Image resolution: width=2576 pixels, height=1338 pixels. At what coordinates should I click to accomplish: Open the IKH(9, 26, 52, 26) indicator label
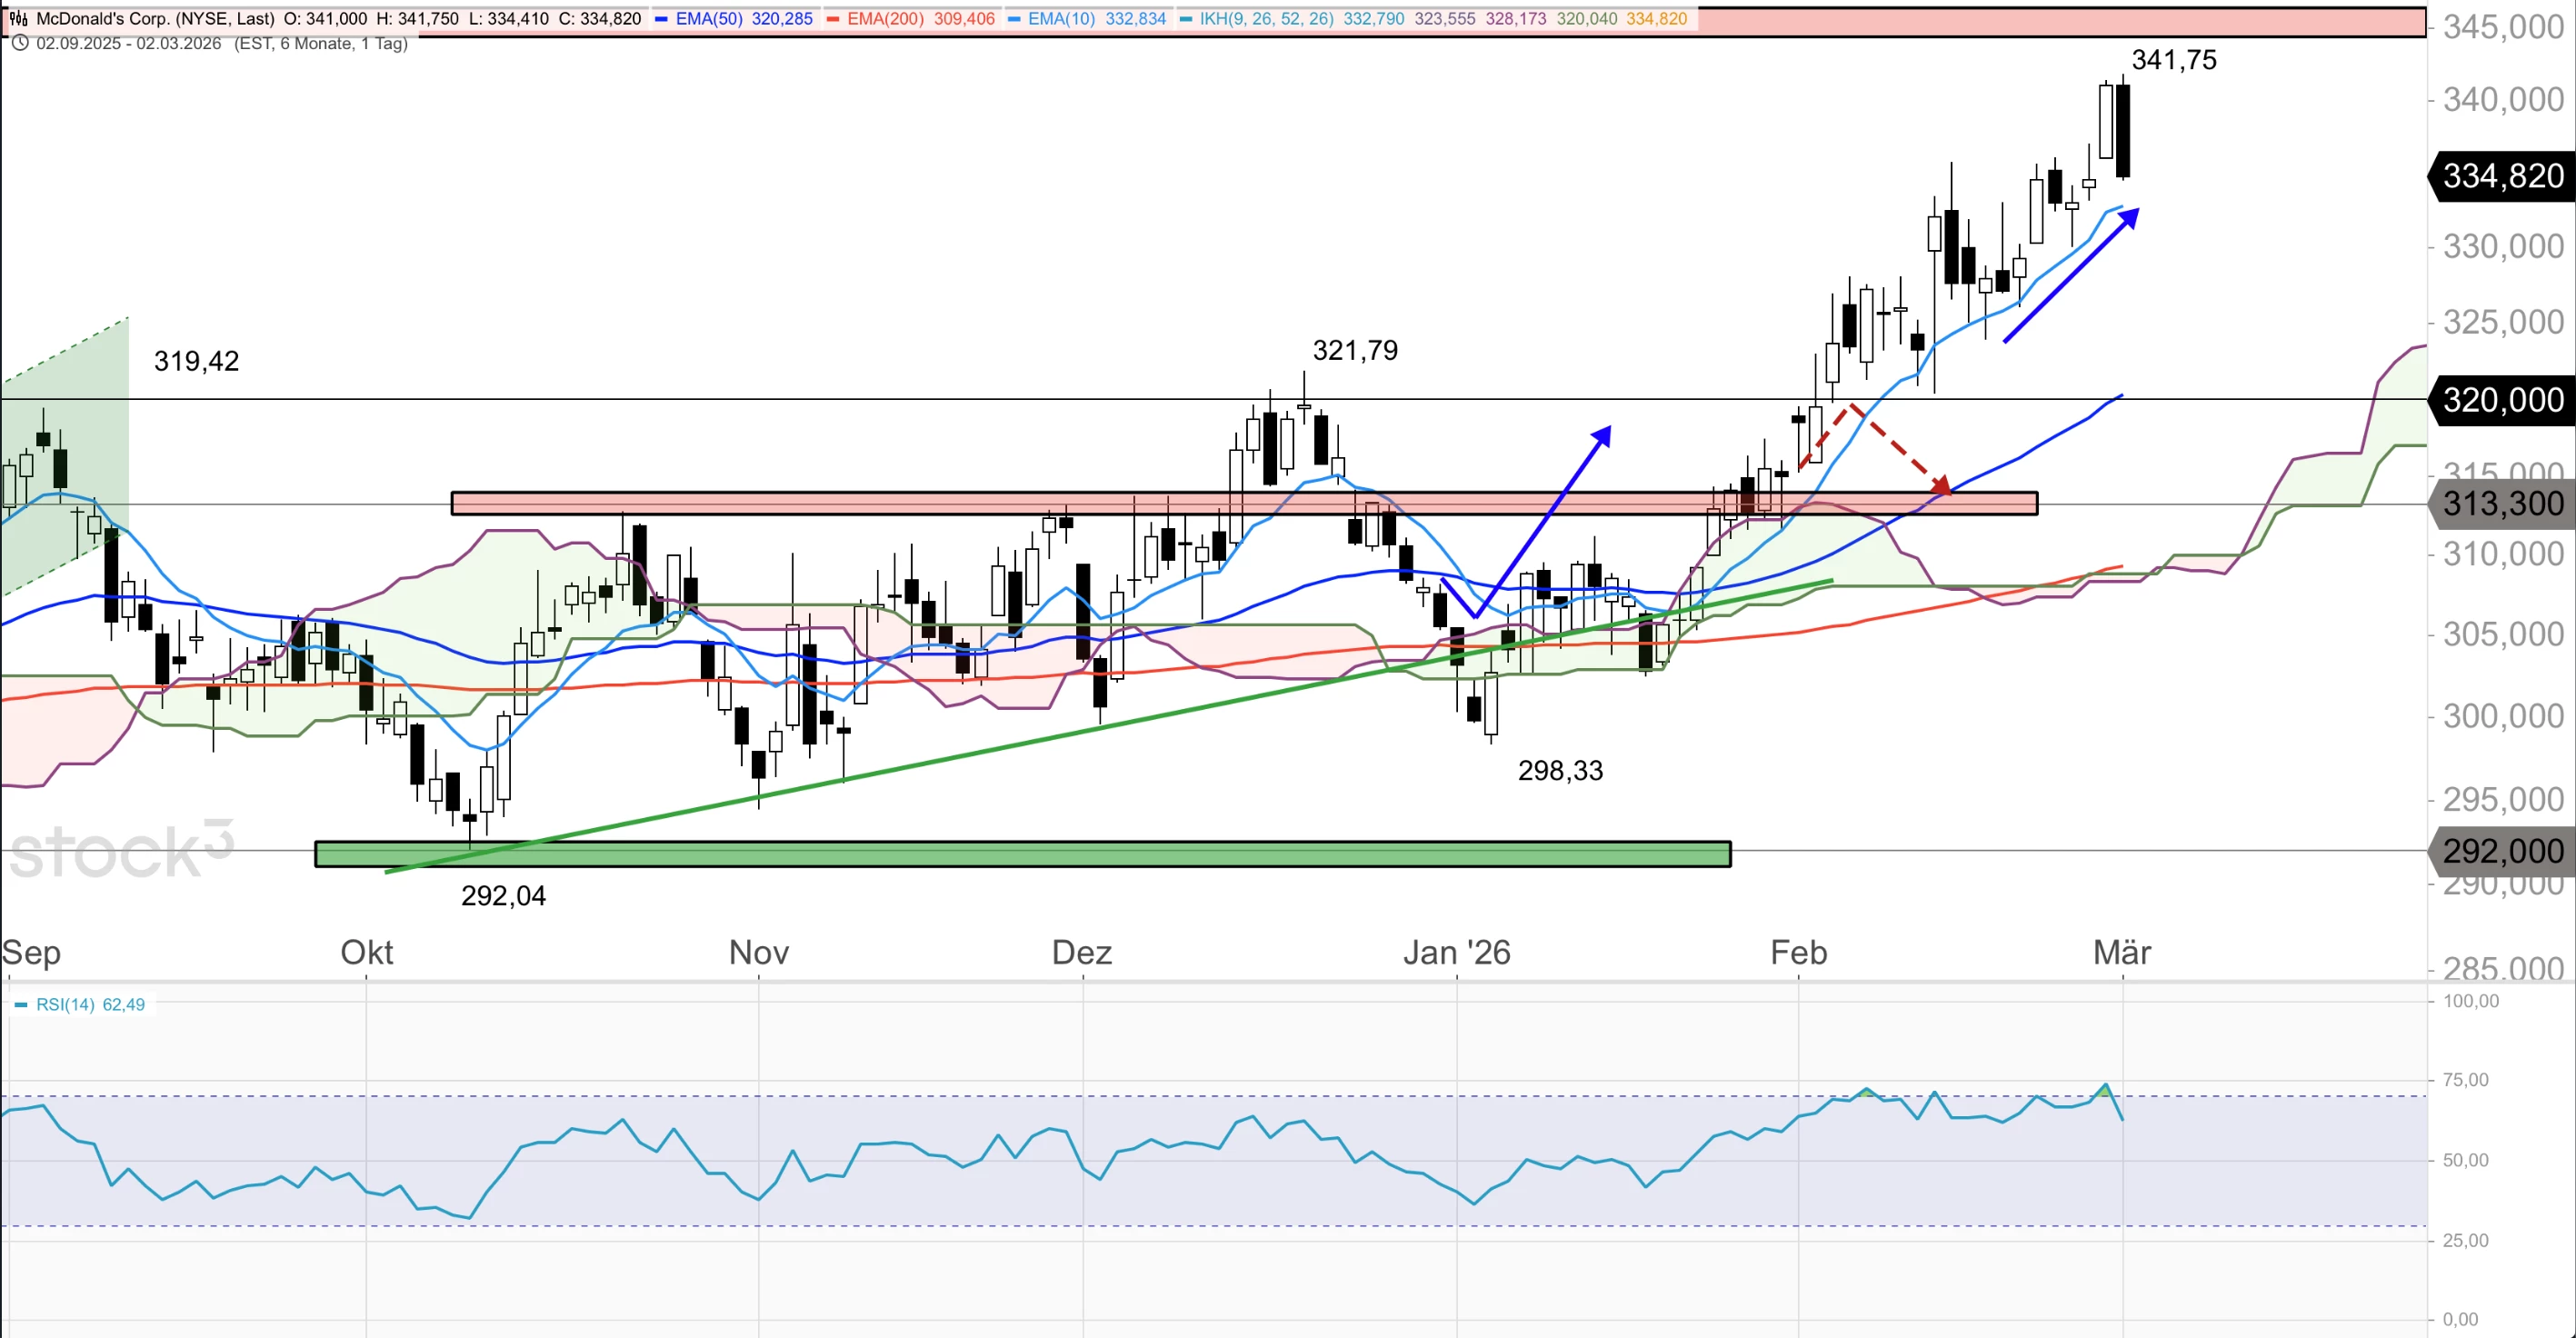[1266, 19]
